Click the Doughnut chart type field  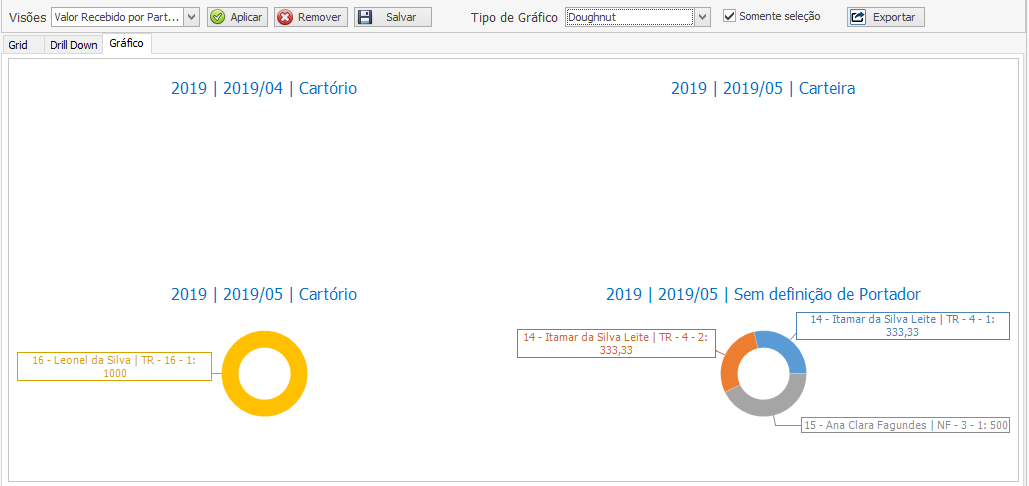point(629,17)
